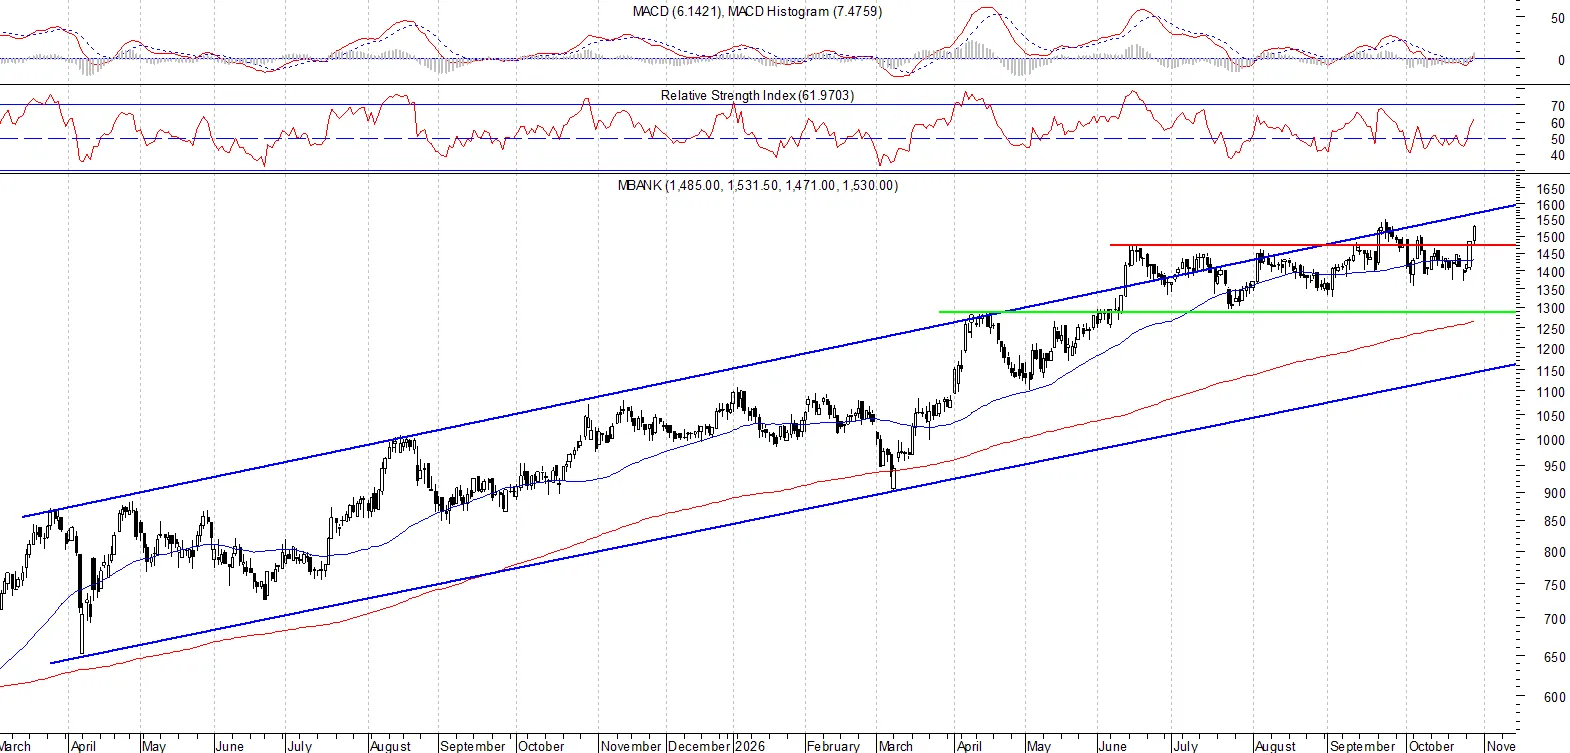
Task: Click the October 2026 month label
Action: (x=1431, y=746)
